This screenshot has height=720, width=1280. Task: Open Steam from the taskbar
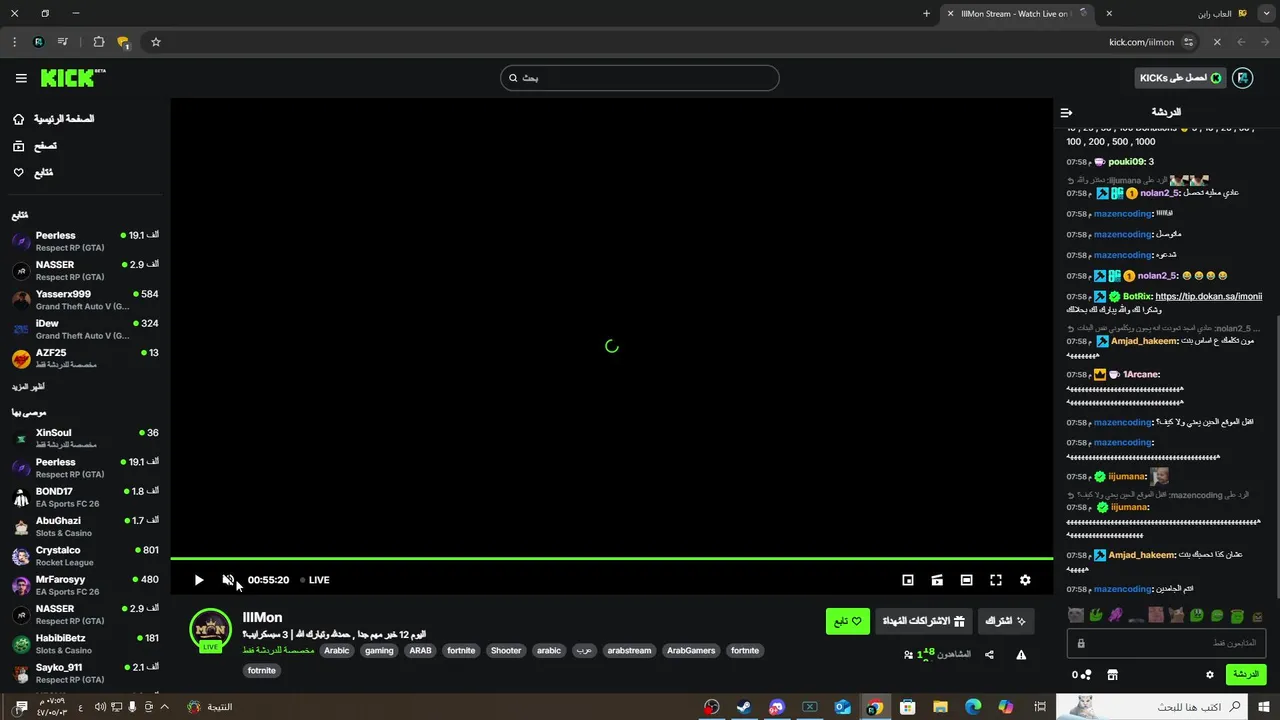tap(744, 707)
